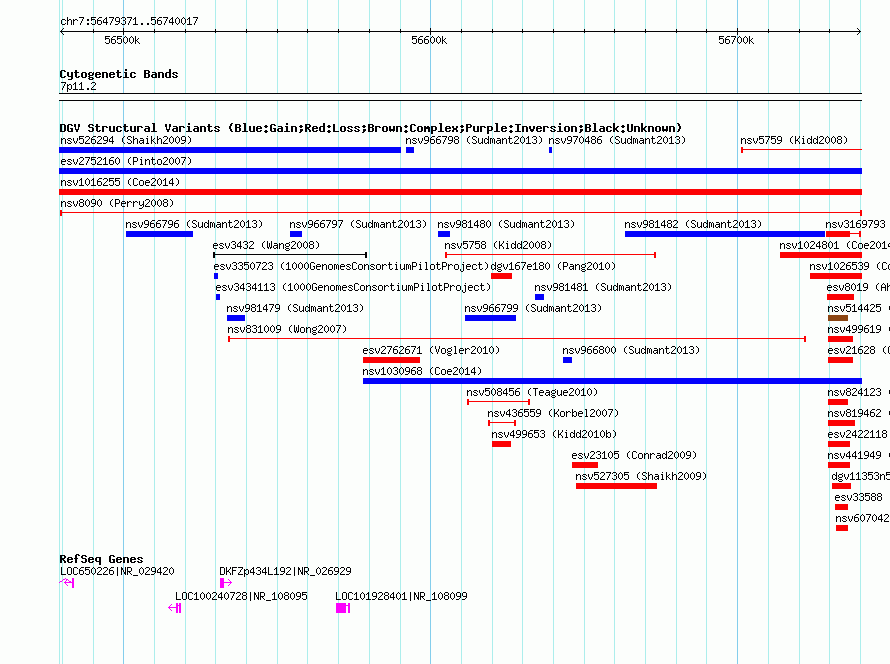The height and width of the screenshot is (664, 890).
Task: Open the esv2422118 variant label
Action: tap(857, 434)
